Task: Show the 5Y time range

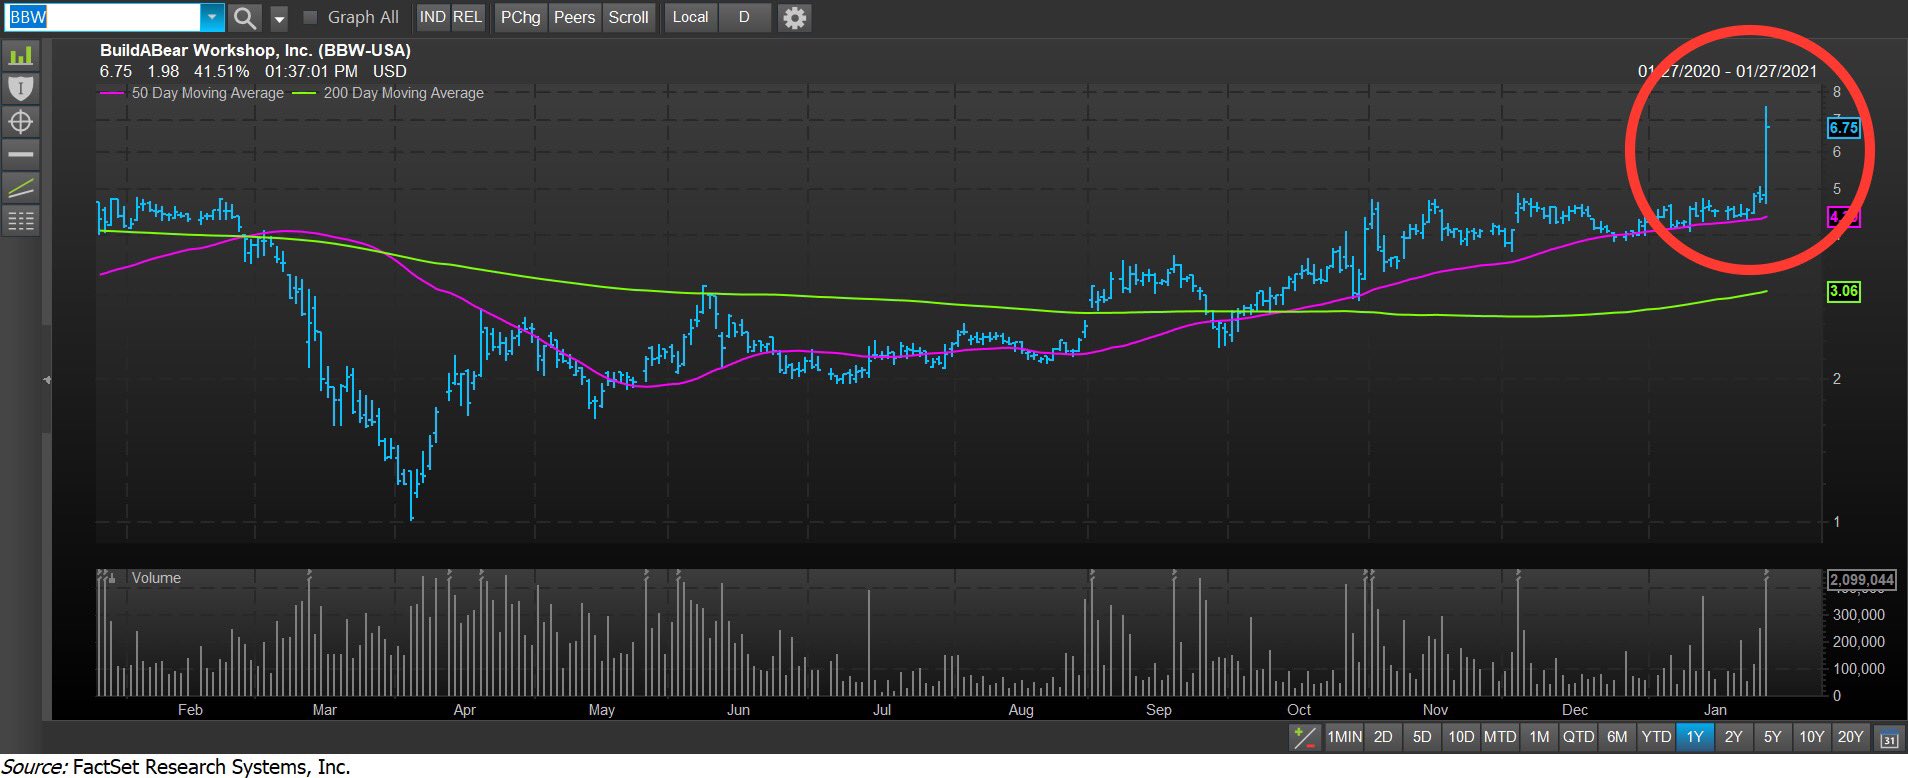Action: point(1773,737)
